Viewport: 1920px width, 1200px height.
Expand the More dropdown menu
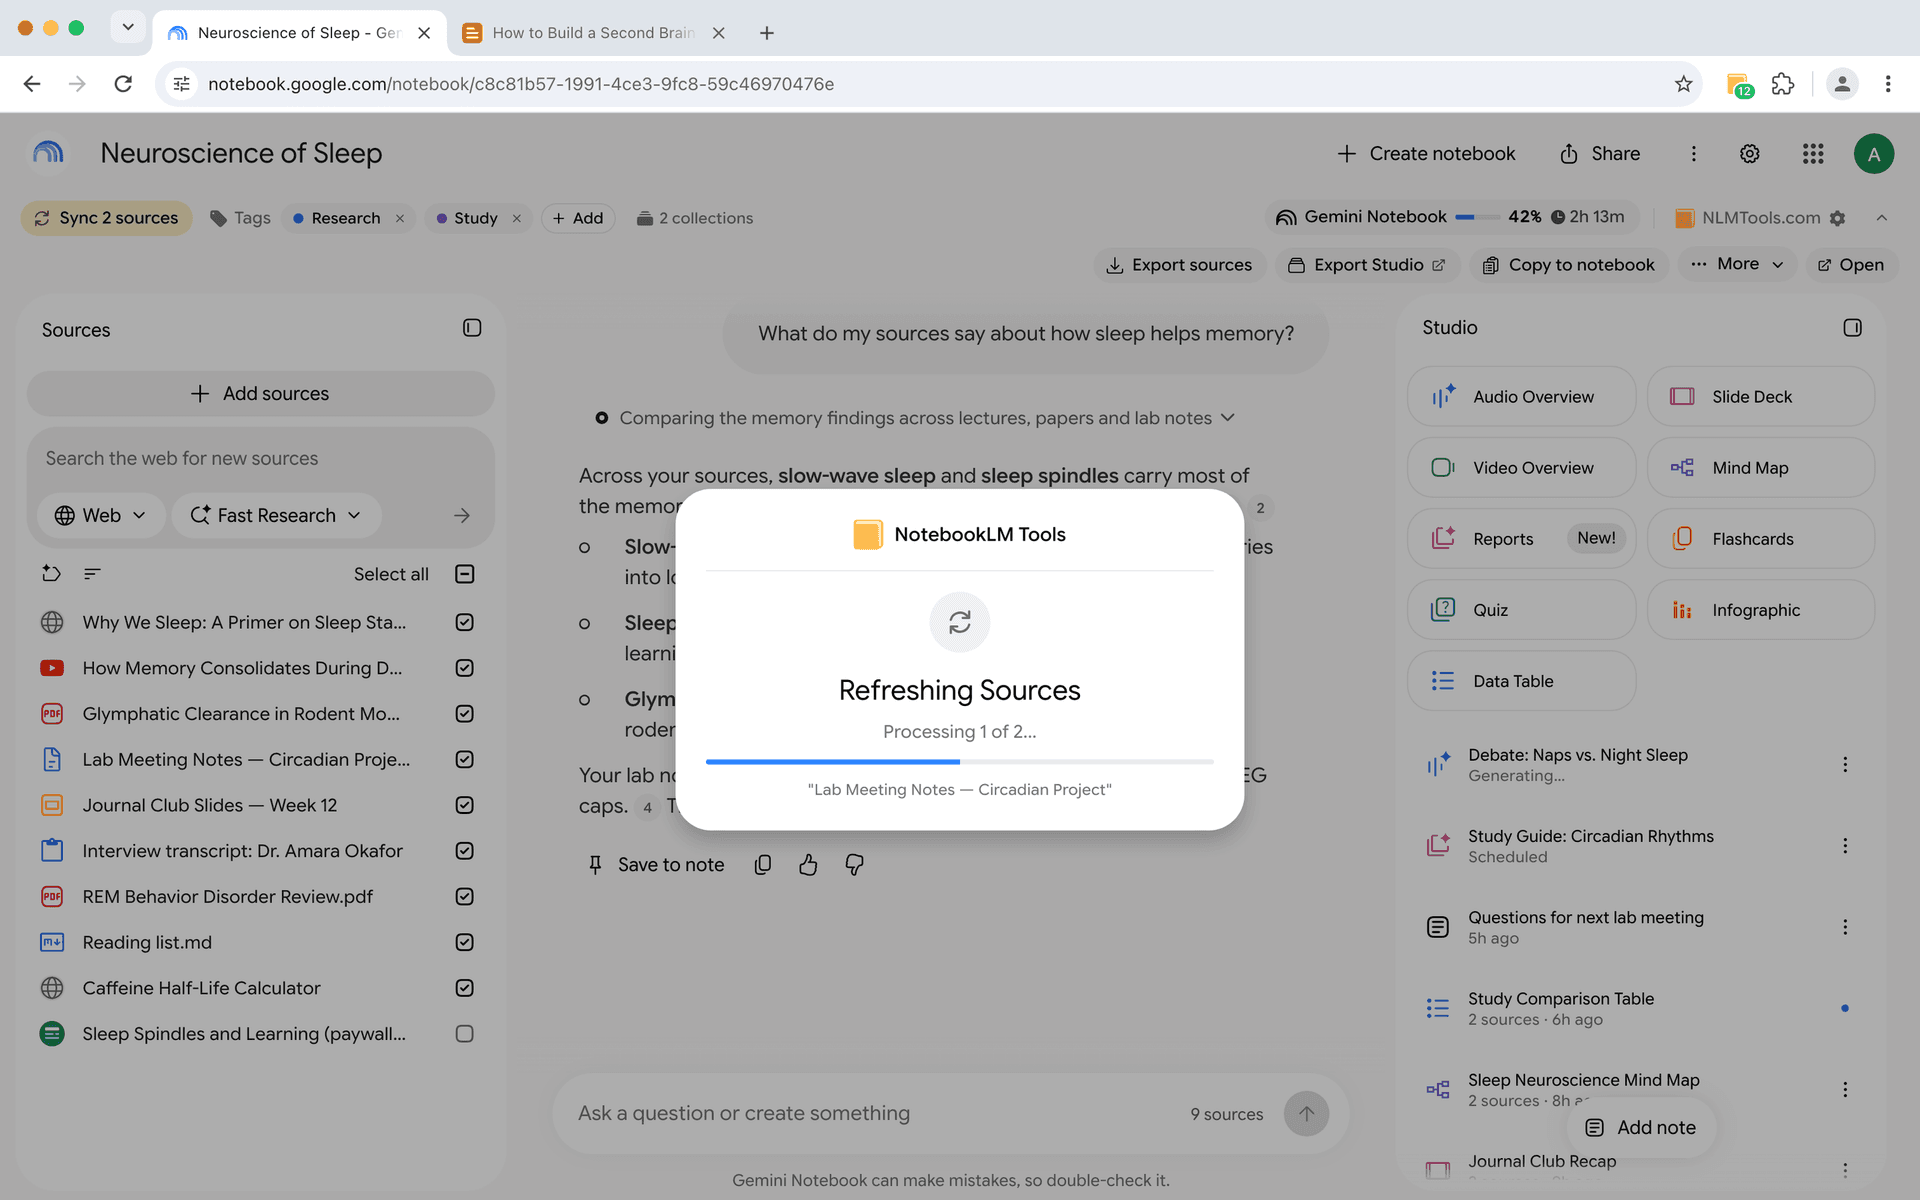[x=1737, y=264]
